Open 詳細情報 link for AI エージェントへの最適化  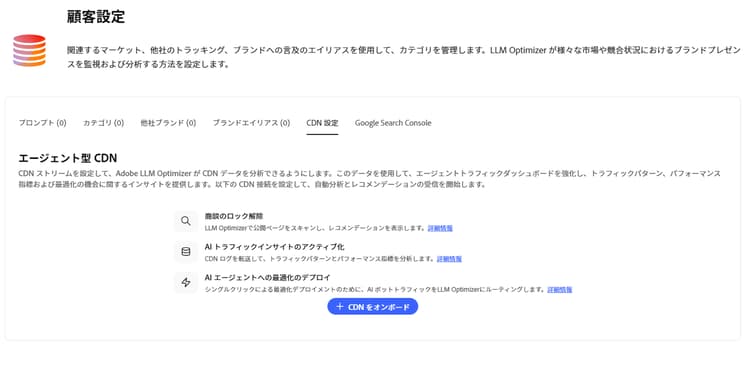(560, 289)
